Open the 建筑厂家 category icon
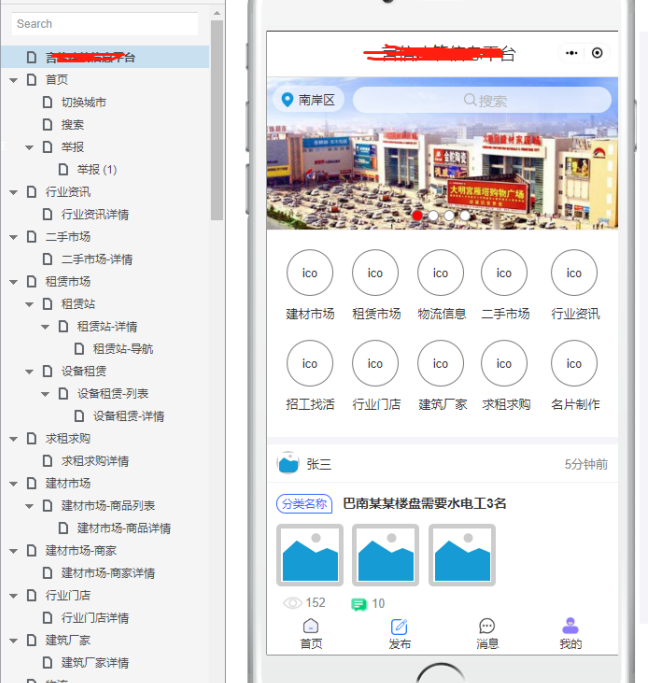Viewport: 648px width, 683px height. 440,363
